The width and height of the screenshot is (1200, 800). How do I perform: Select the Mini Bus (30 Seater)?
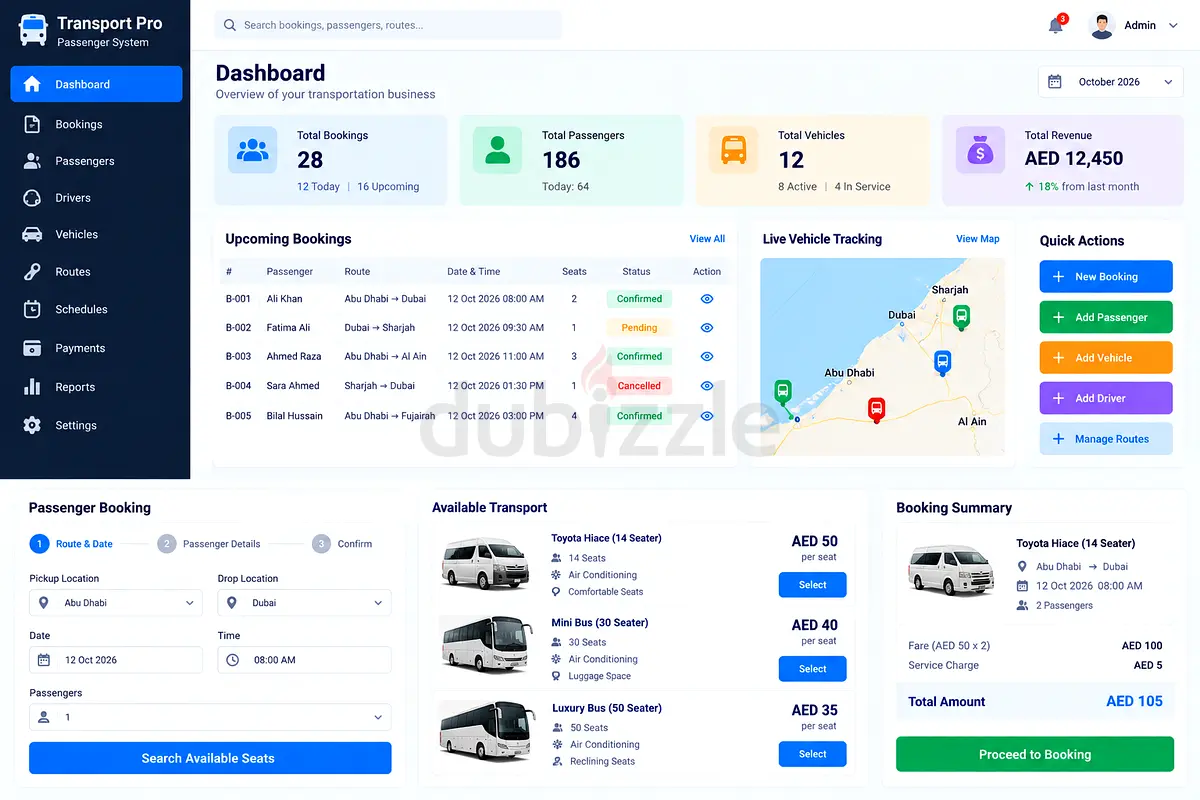pos(812,669)
